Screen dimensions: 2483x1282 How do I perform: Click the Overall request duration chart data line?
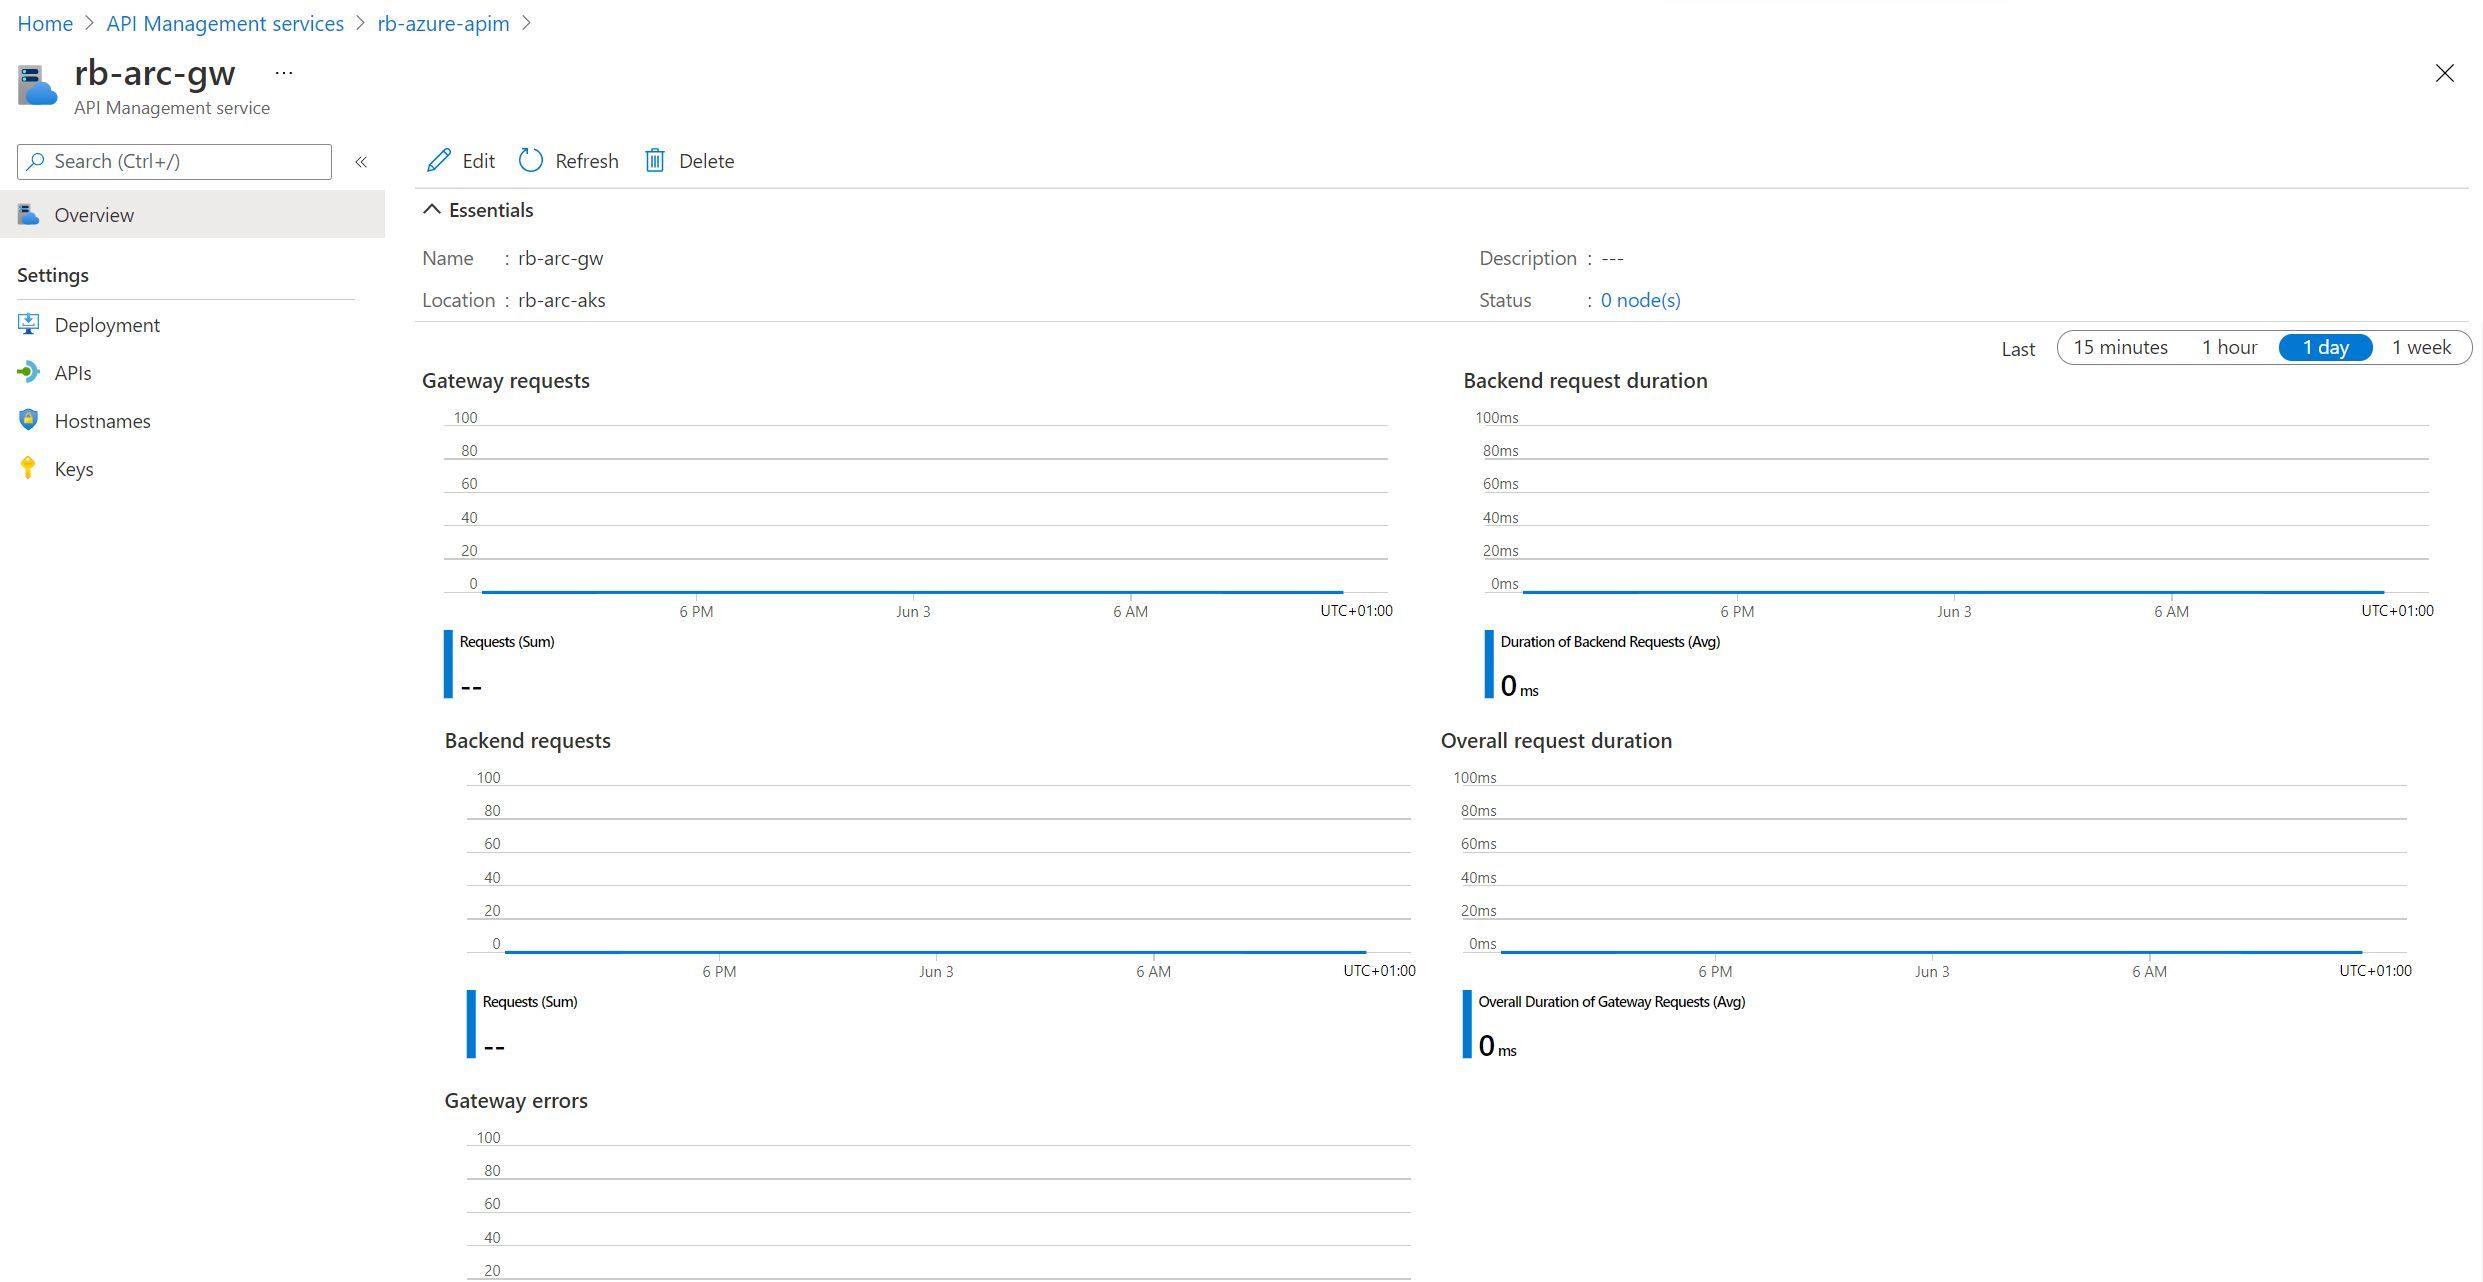pyautogui.click(x=1931, y=951)
